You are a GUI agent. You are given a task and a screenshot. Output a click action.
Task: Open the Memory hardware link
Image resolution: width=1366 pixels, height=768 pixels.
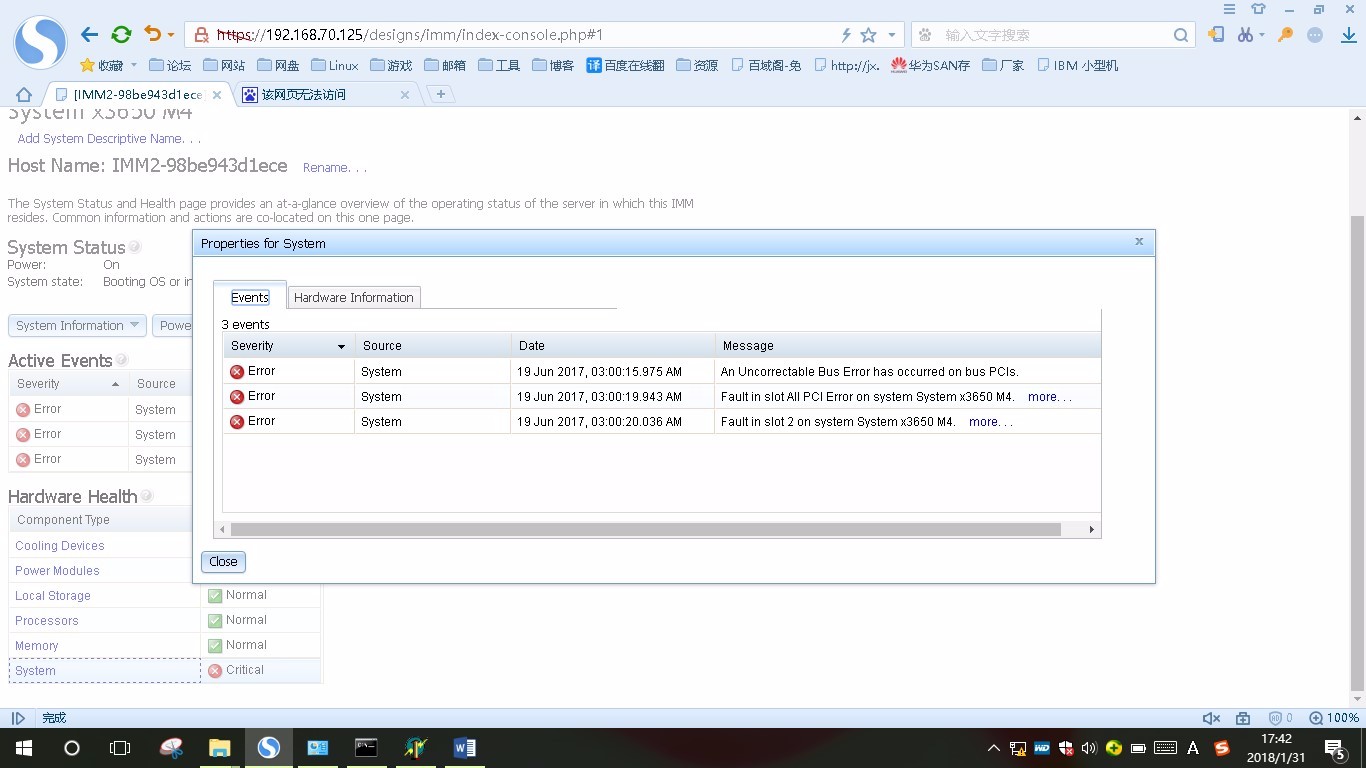click(37, 646)
